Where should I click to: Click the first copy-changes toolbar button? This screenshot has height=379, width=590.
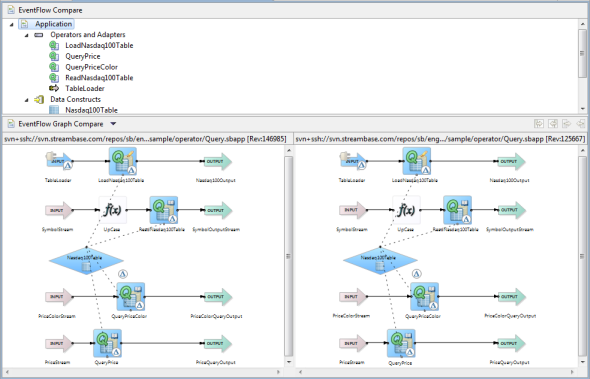(539, 123)
